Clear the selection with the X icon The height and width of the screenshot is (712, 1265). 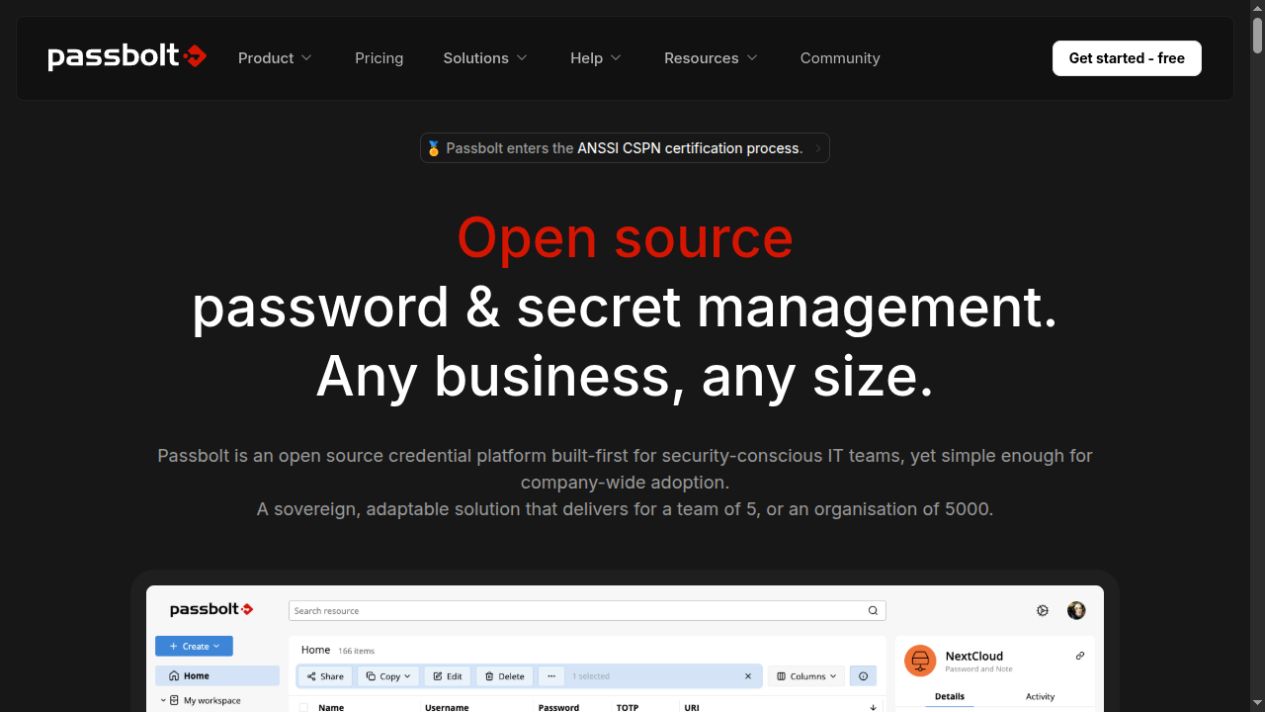point(748,676)
